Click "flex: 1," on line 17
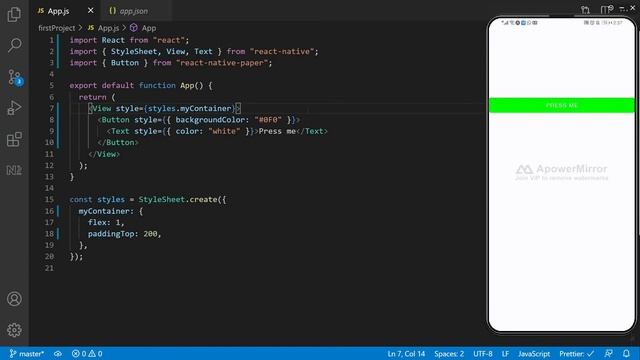 pos(106,222)
